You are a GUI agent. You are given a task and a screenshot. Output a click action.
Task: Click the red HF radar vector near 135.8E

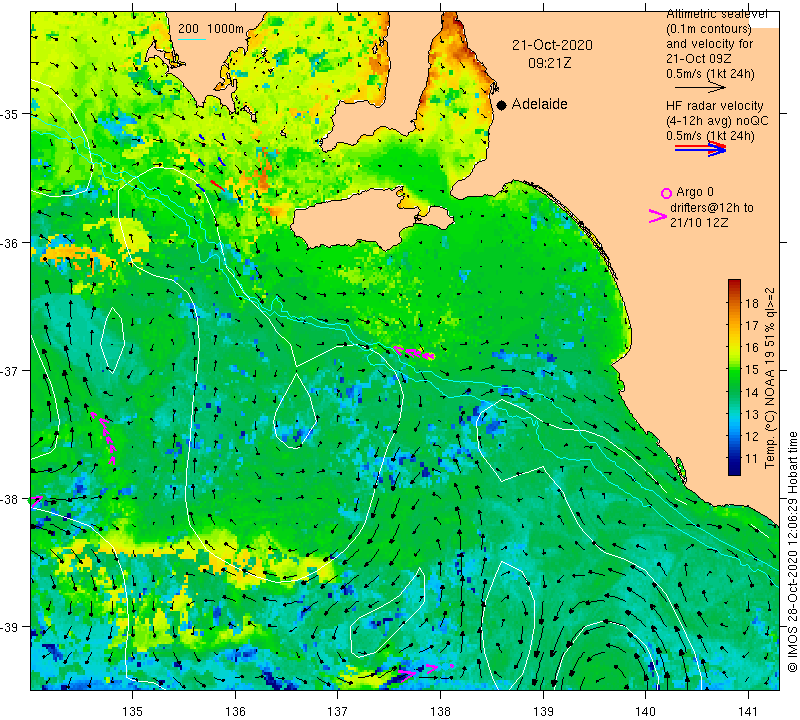click(x=217, y=185)
